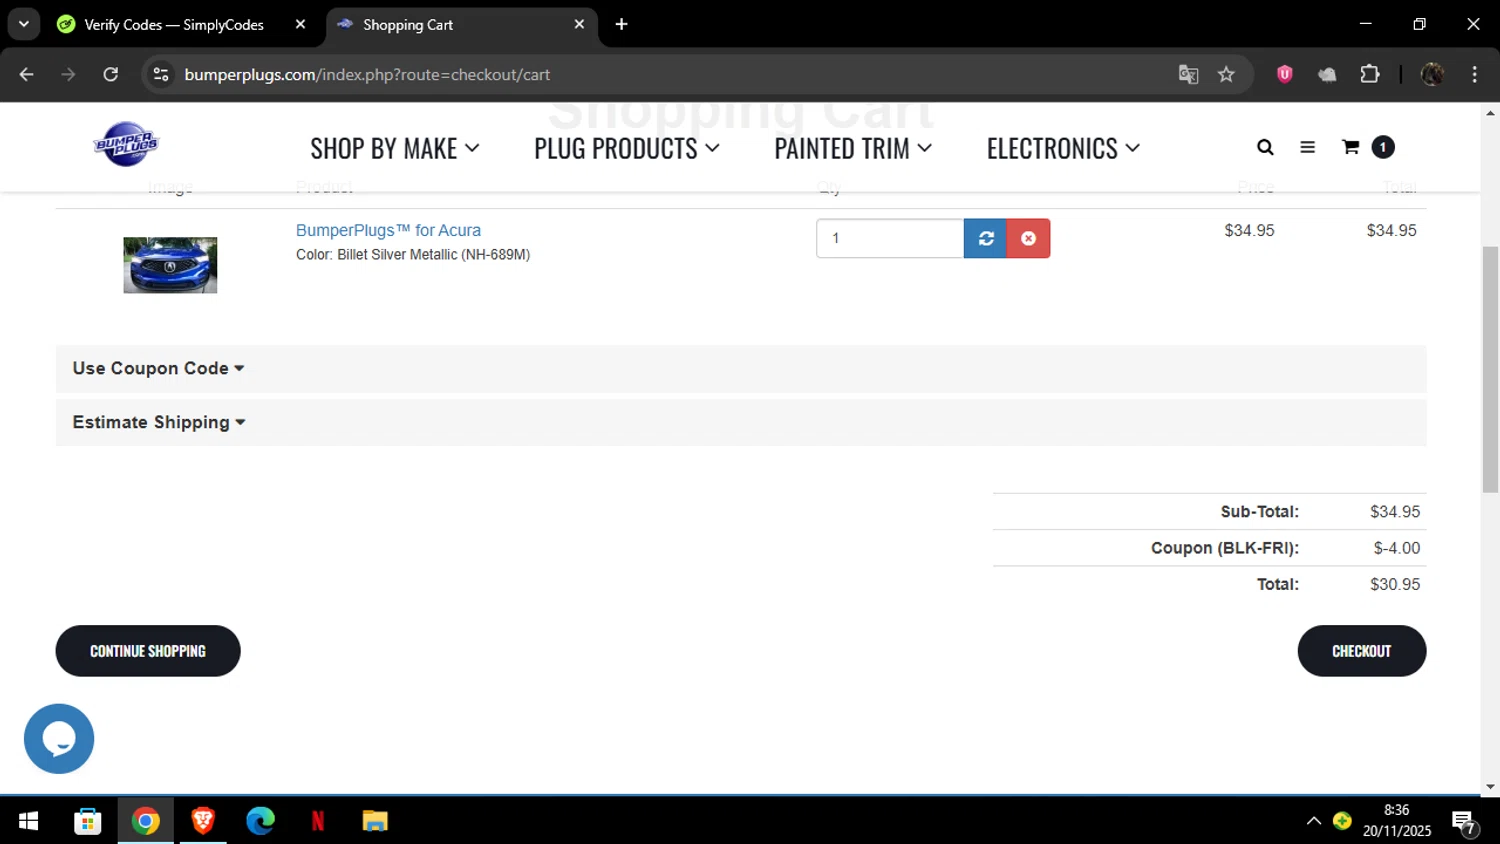1500x844 pixels.
Task: Open Microsoft Store from the taskbar
Action: 88,821
